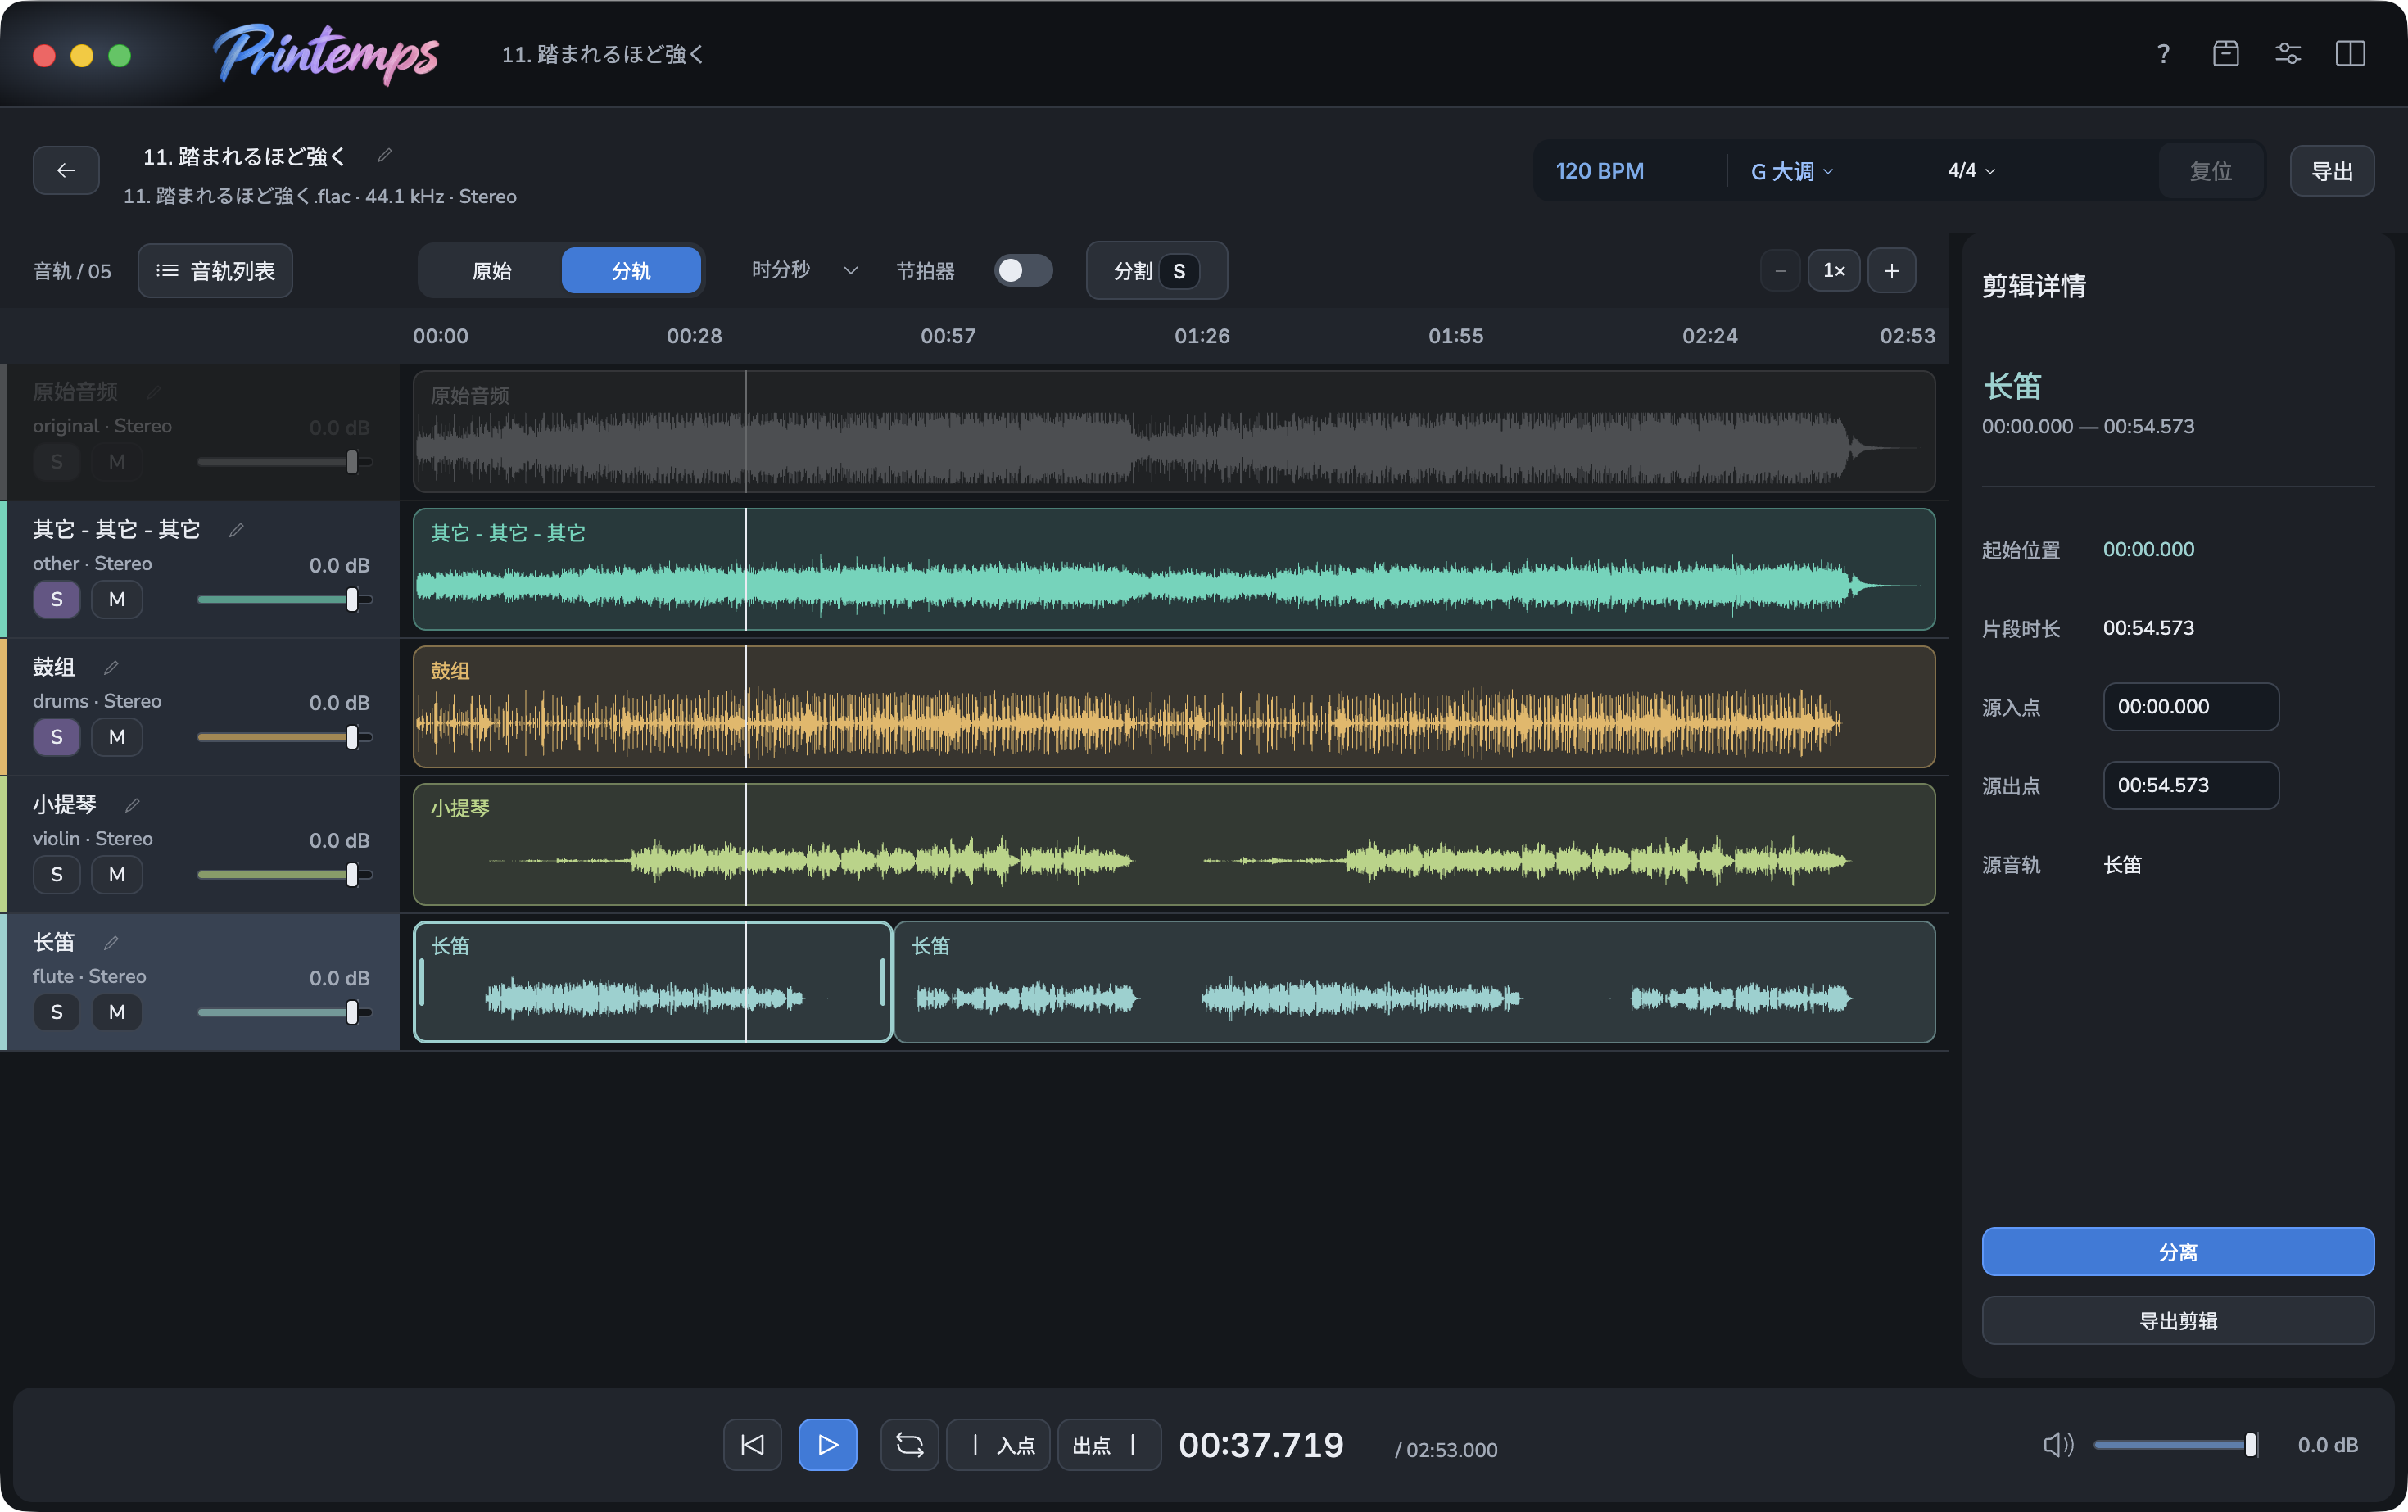Click the 源入点 time input field
The width and height of the screenshot is (2408, 1512).
point(2191,707)
